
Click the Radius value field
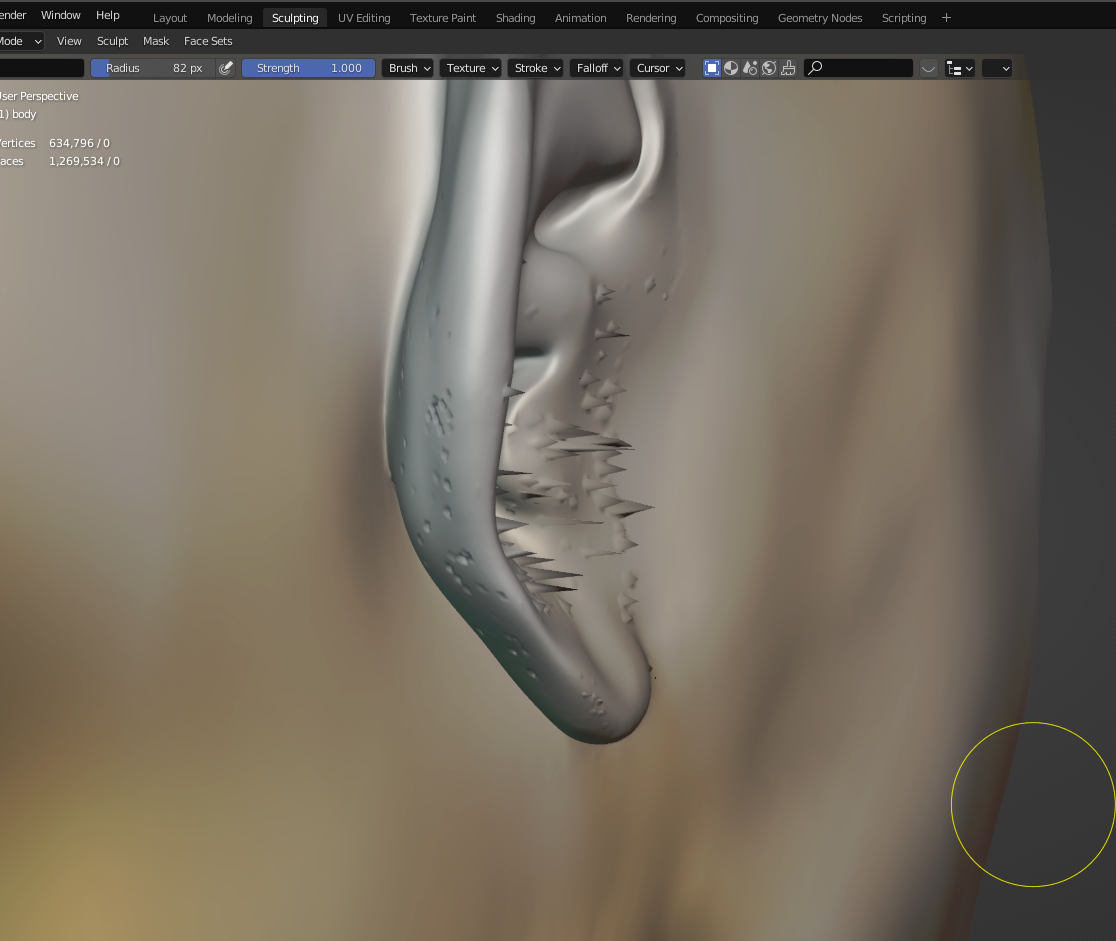tap(153, 68)
